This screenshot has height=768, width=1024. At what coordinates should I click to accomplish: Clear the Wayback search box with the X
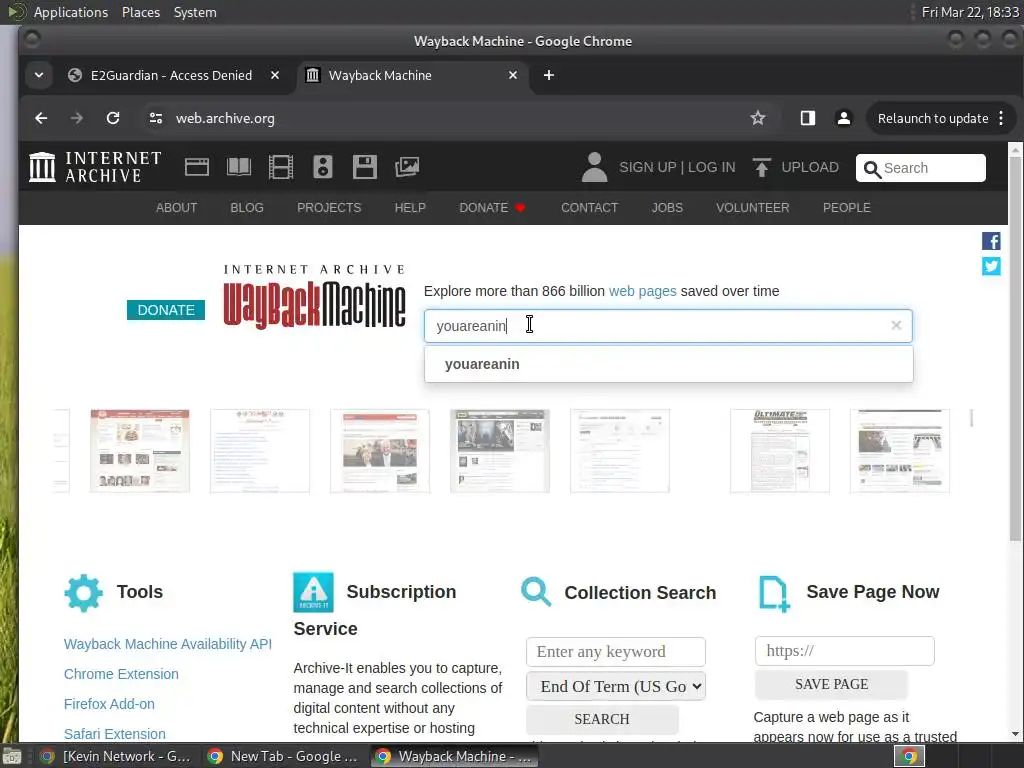[x=896, y=325]
